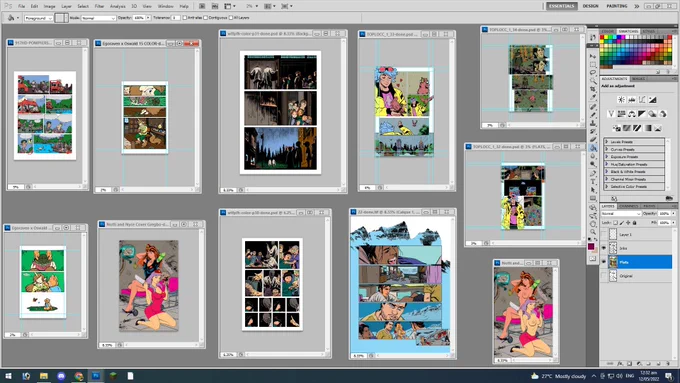Select the Type tool
The image size is (680, 383).
coord(593,182)
